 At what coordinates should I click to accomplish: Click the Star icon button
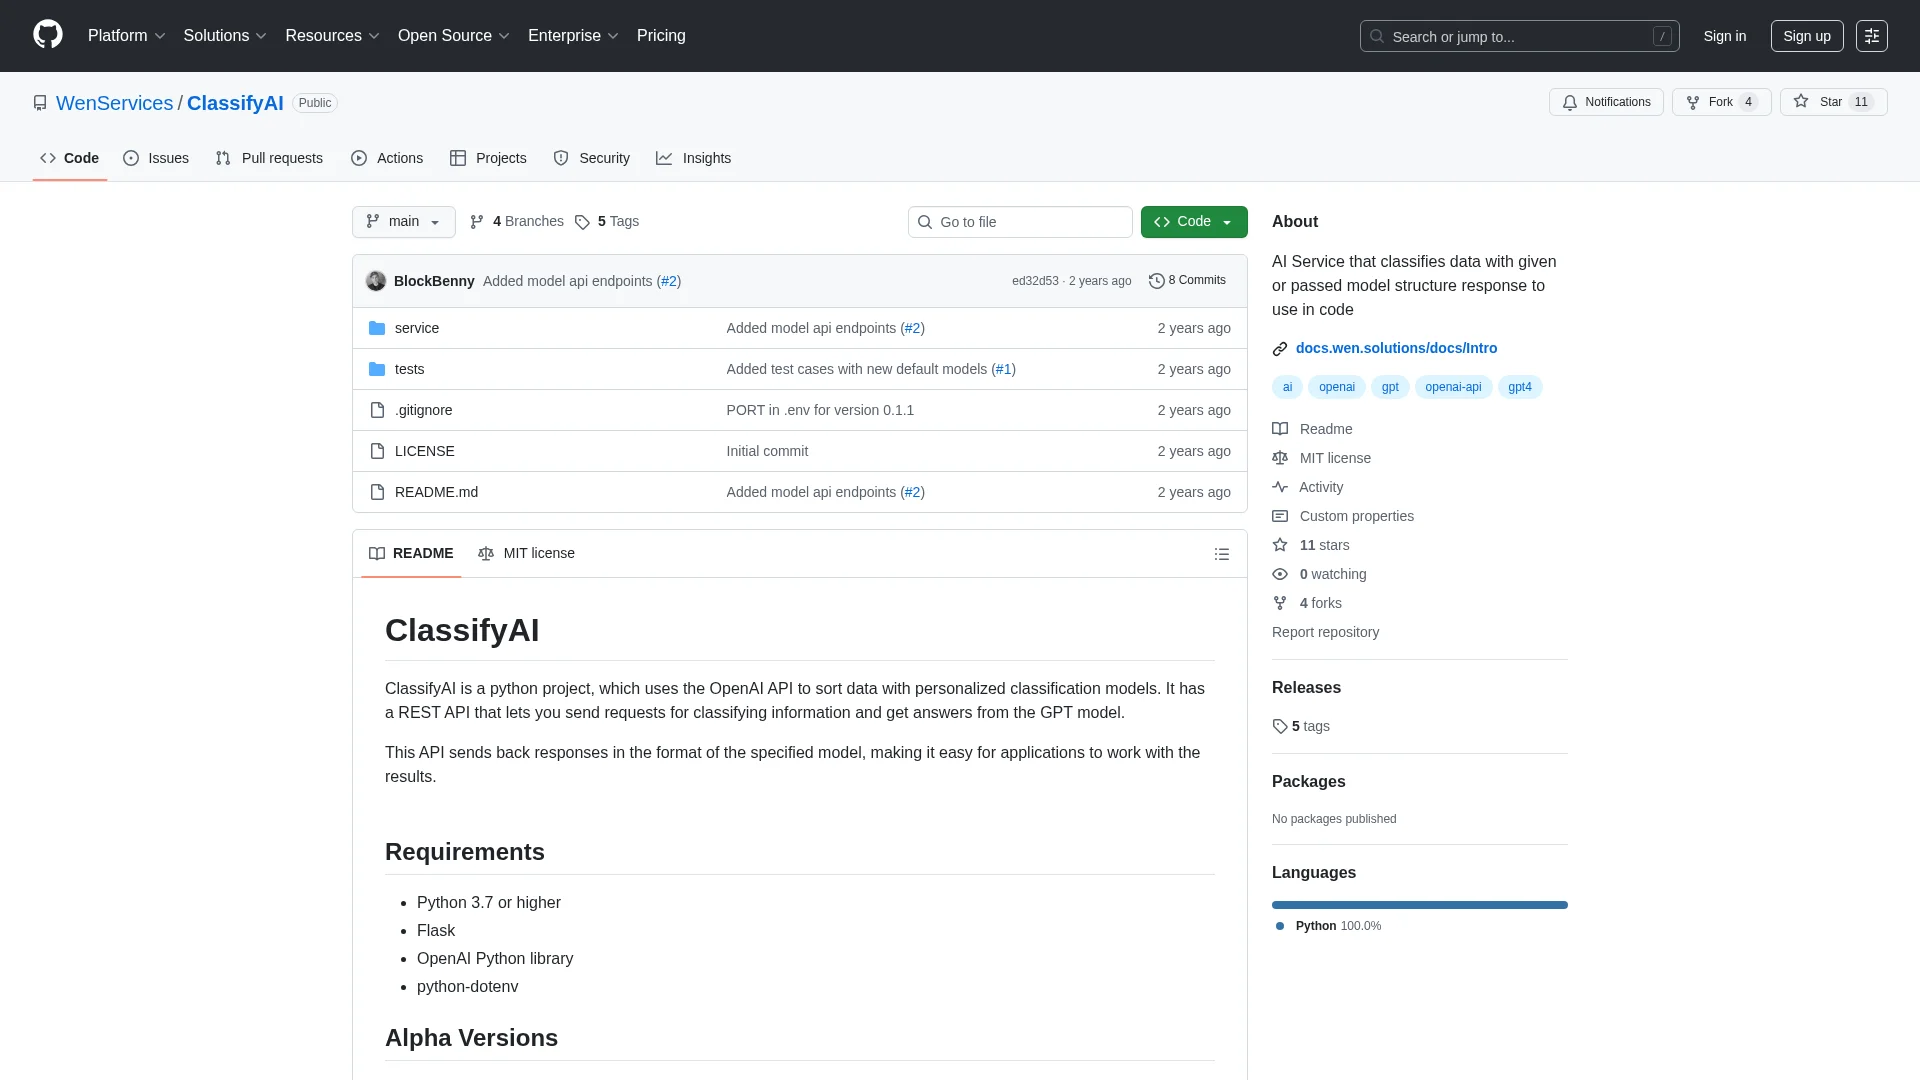[x=1801, y=102]
